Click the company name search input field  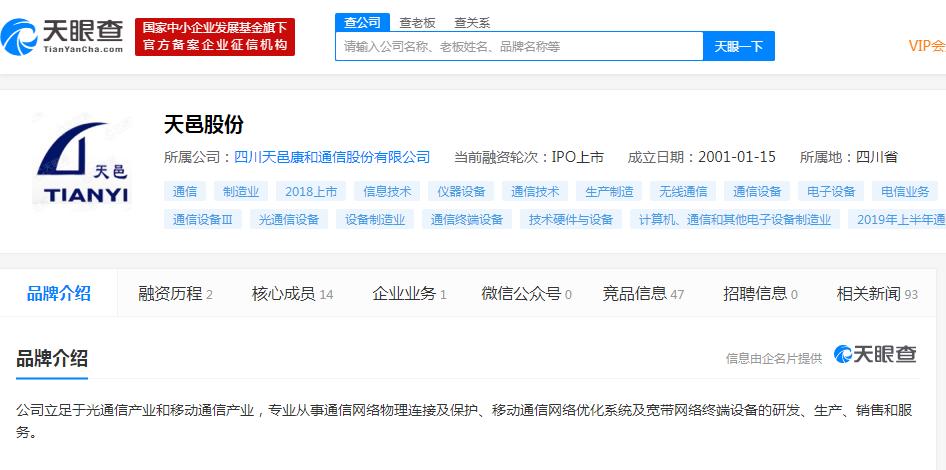[x=518, y=46]
